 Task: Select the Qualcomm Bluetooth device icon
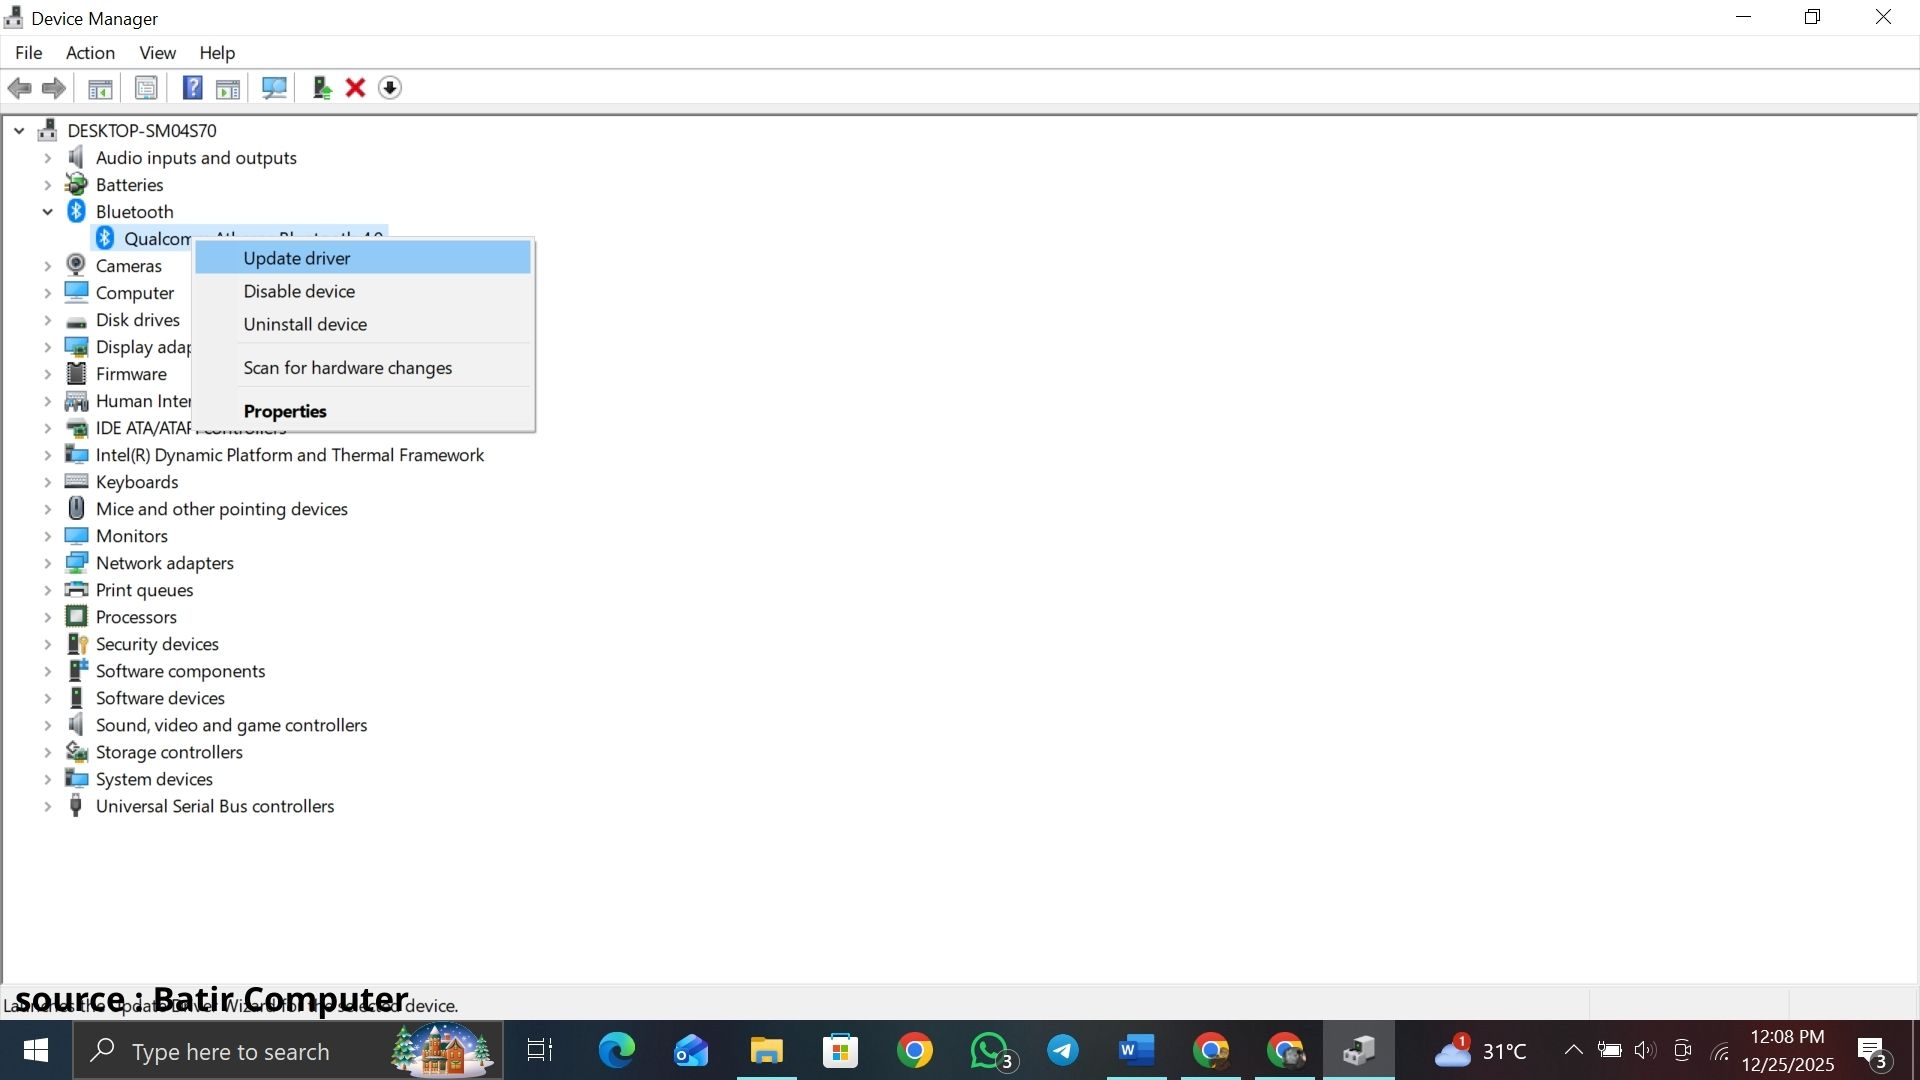(x=105, y=238)
